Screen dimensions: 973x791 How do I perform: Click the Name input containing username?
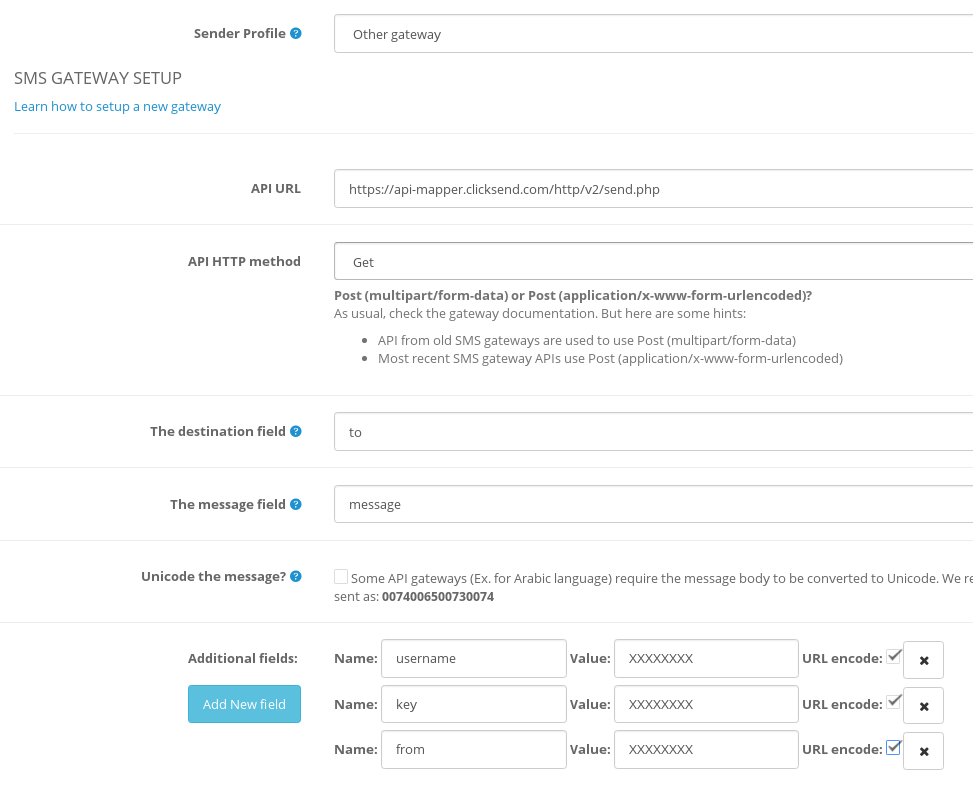tap(473, 659)
